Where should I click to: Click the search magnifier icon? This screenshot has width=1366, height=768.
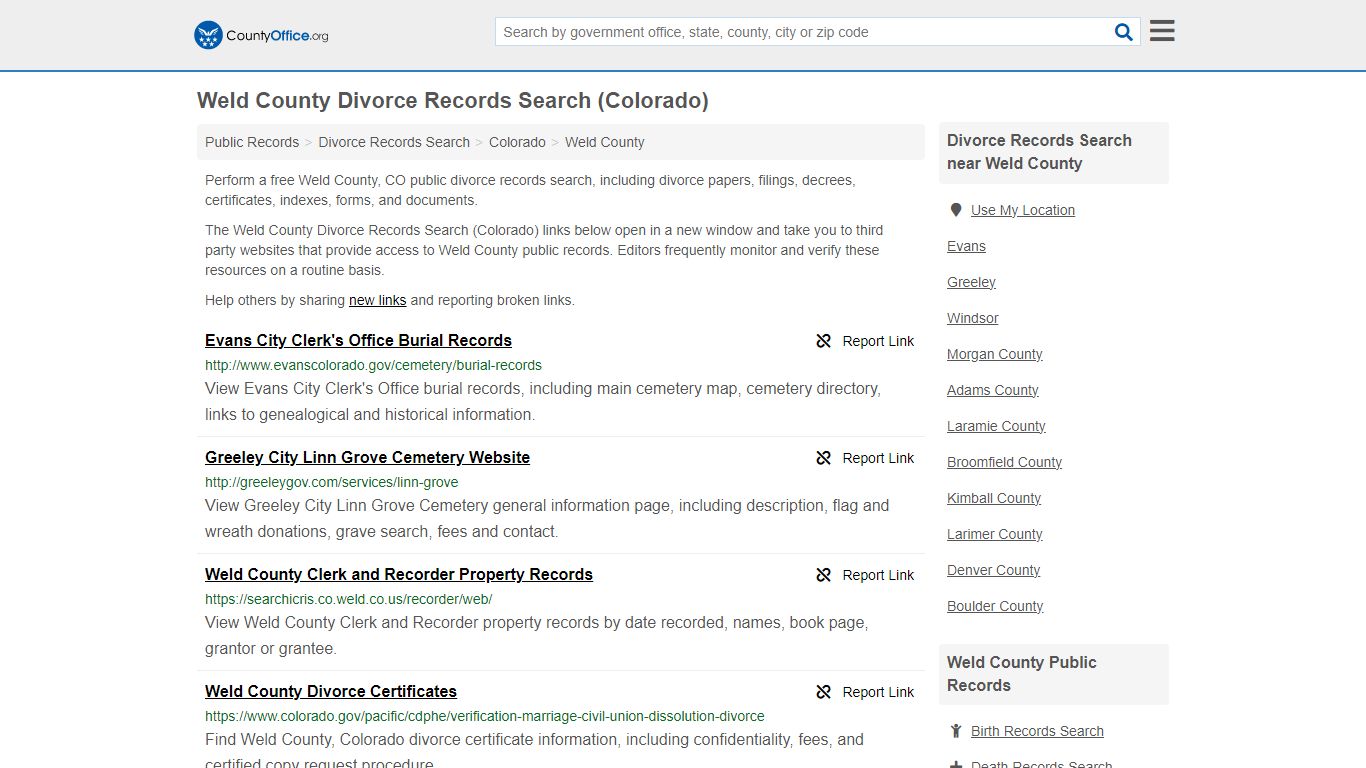1124,32
